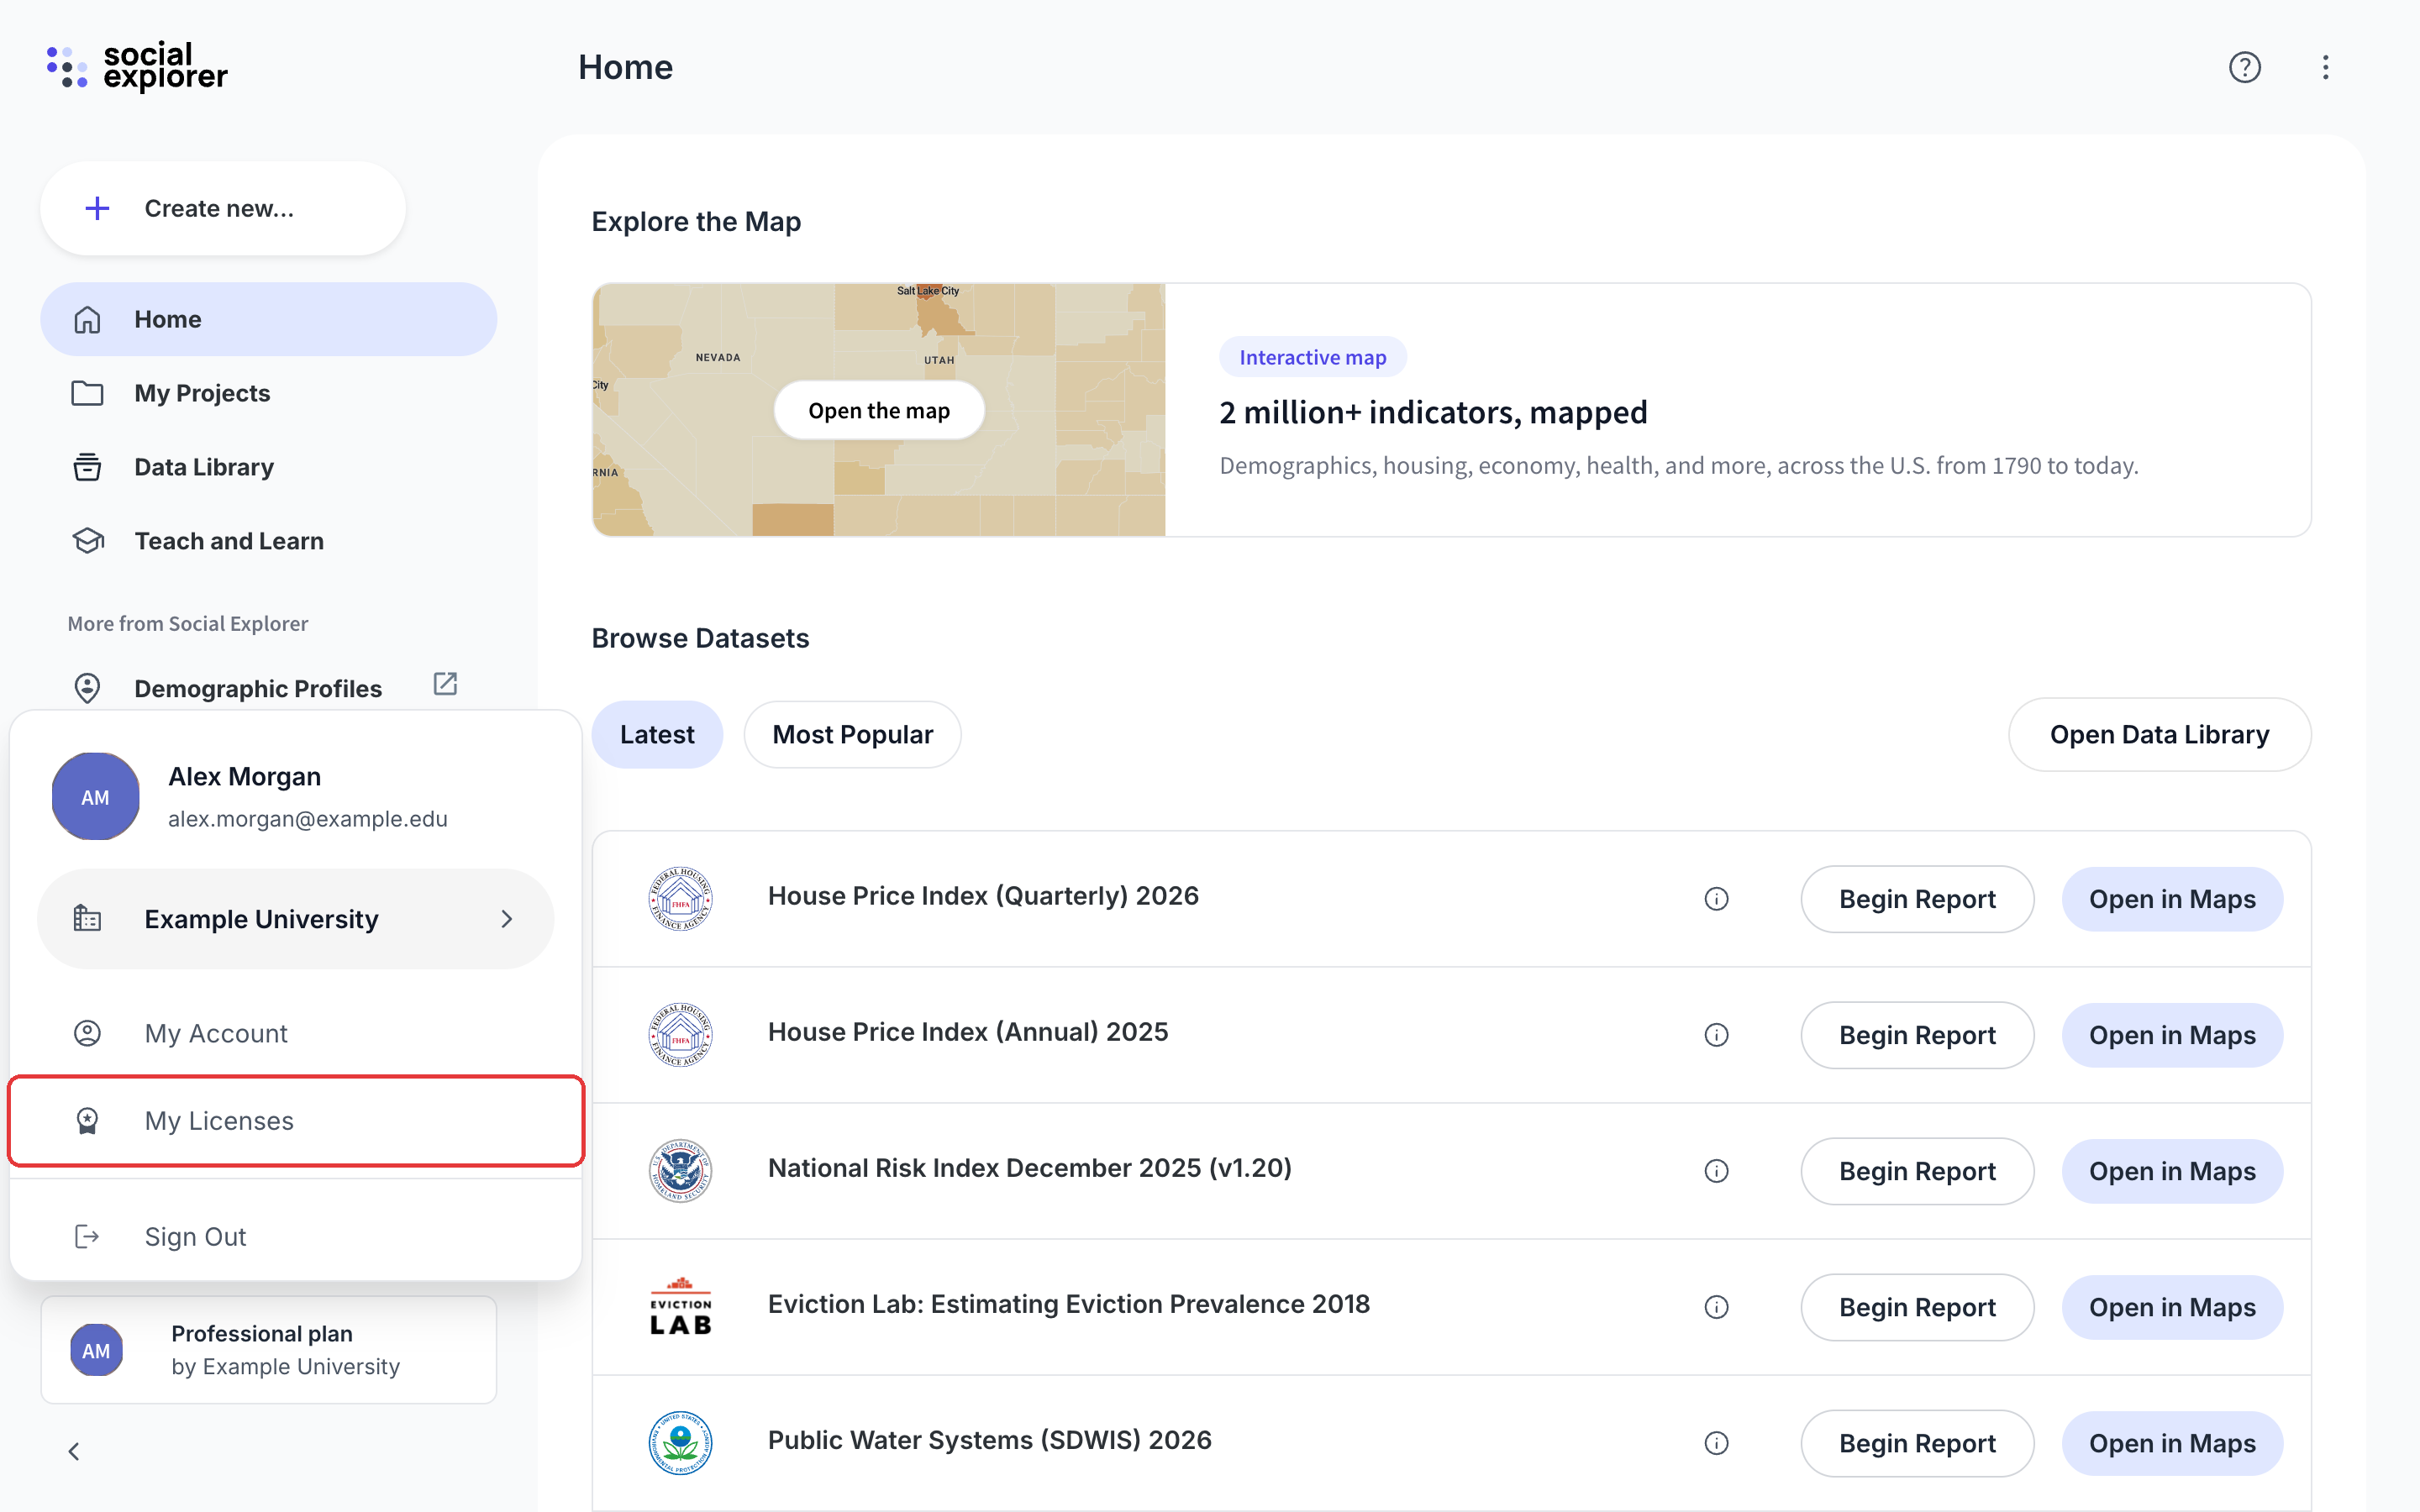Collapse the sidebar with the left chevron
2420x1512 pixels.
click(x=73, y=1451)
